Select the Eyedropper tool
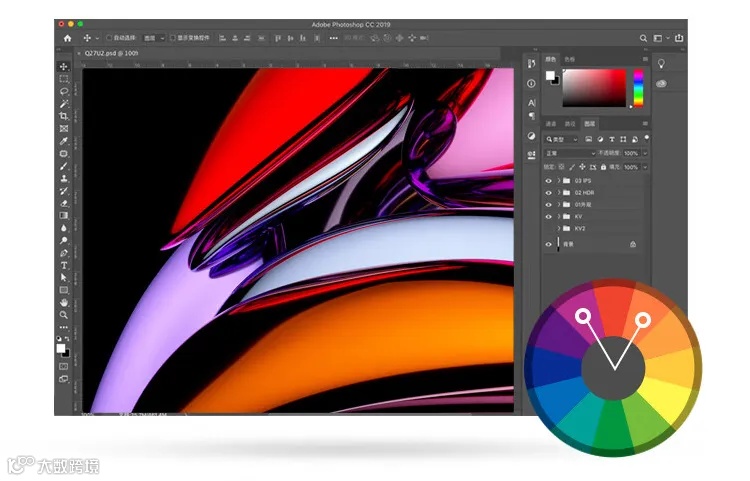Viewport: 750px width, 481px height. tap(64, 141)
